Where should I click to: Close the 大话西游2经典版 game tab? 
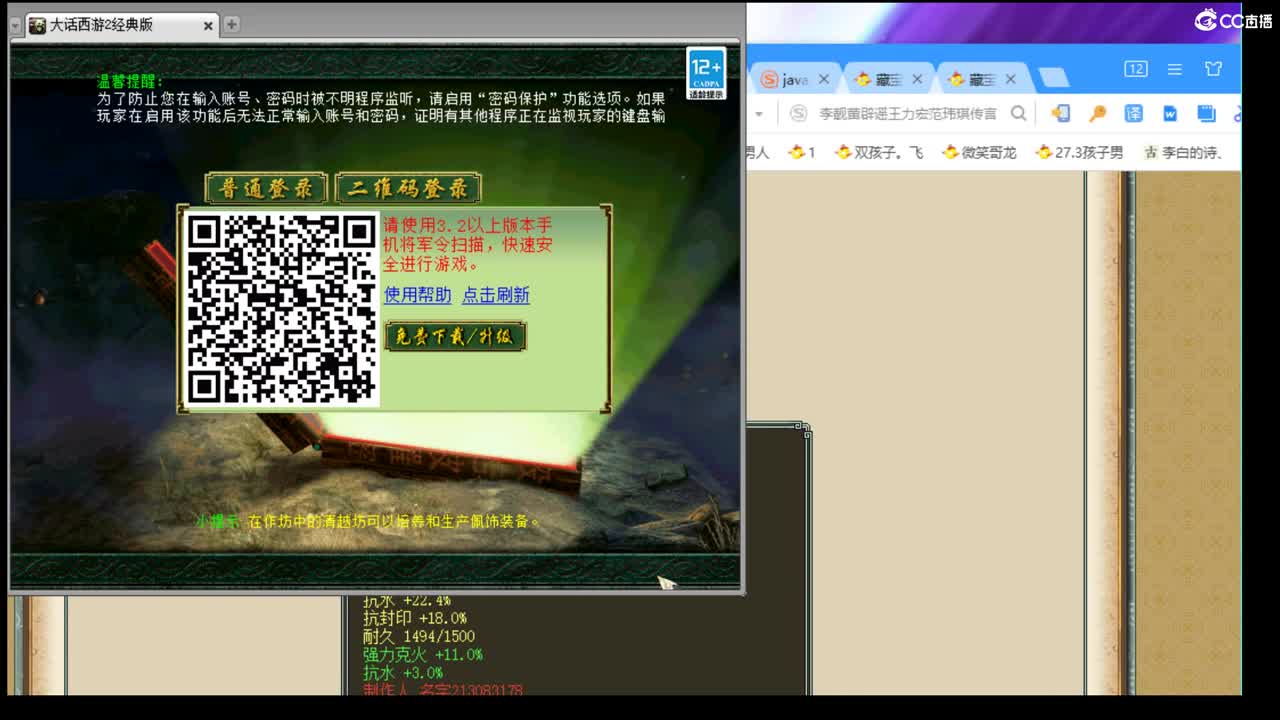pyautogui.click(x=209, y=26)
